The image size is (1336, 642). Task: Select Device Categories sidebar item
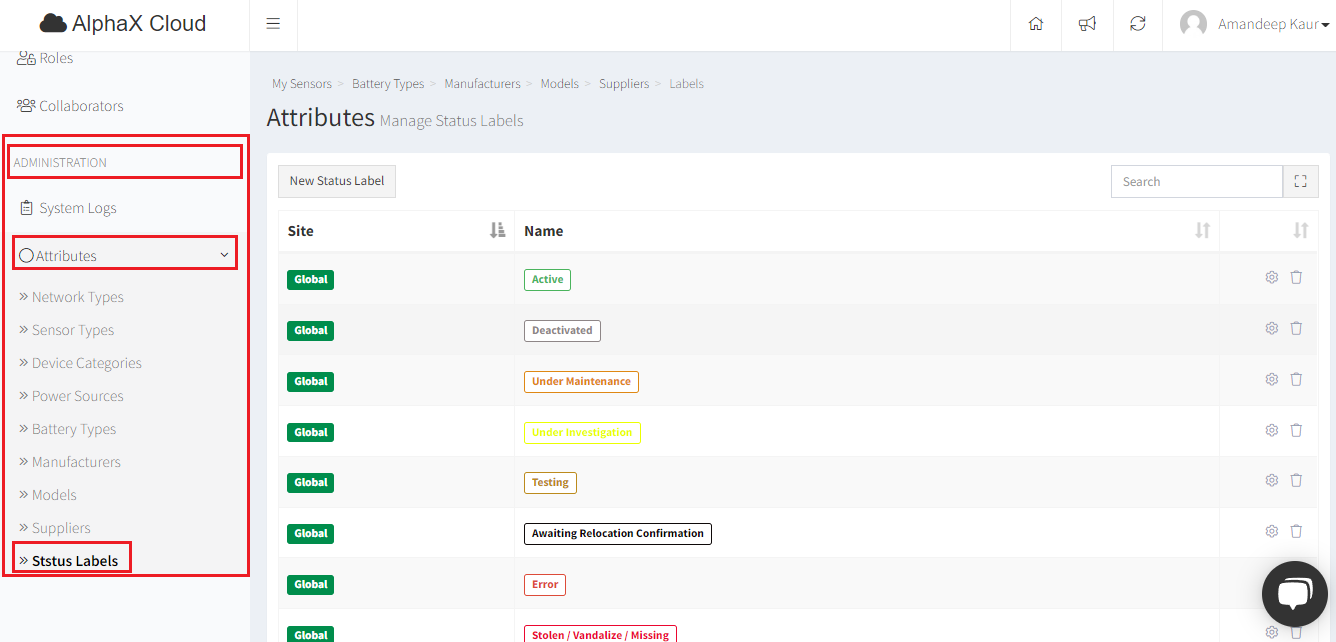pos(86,363)
